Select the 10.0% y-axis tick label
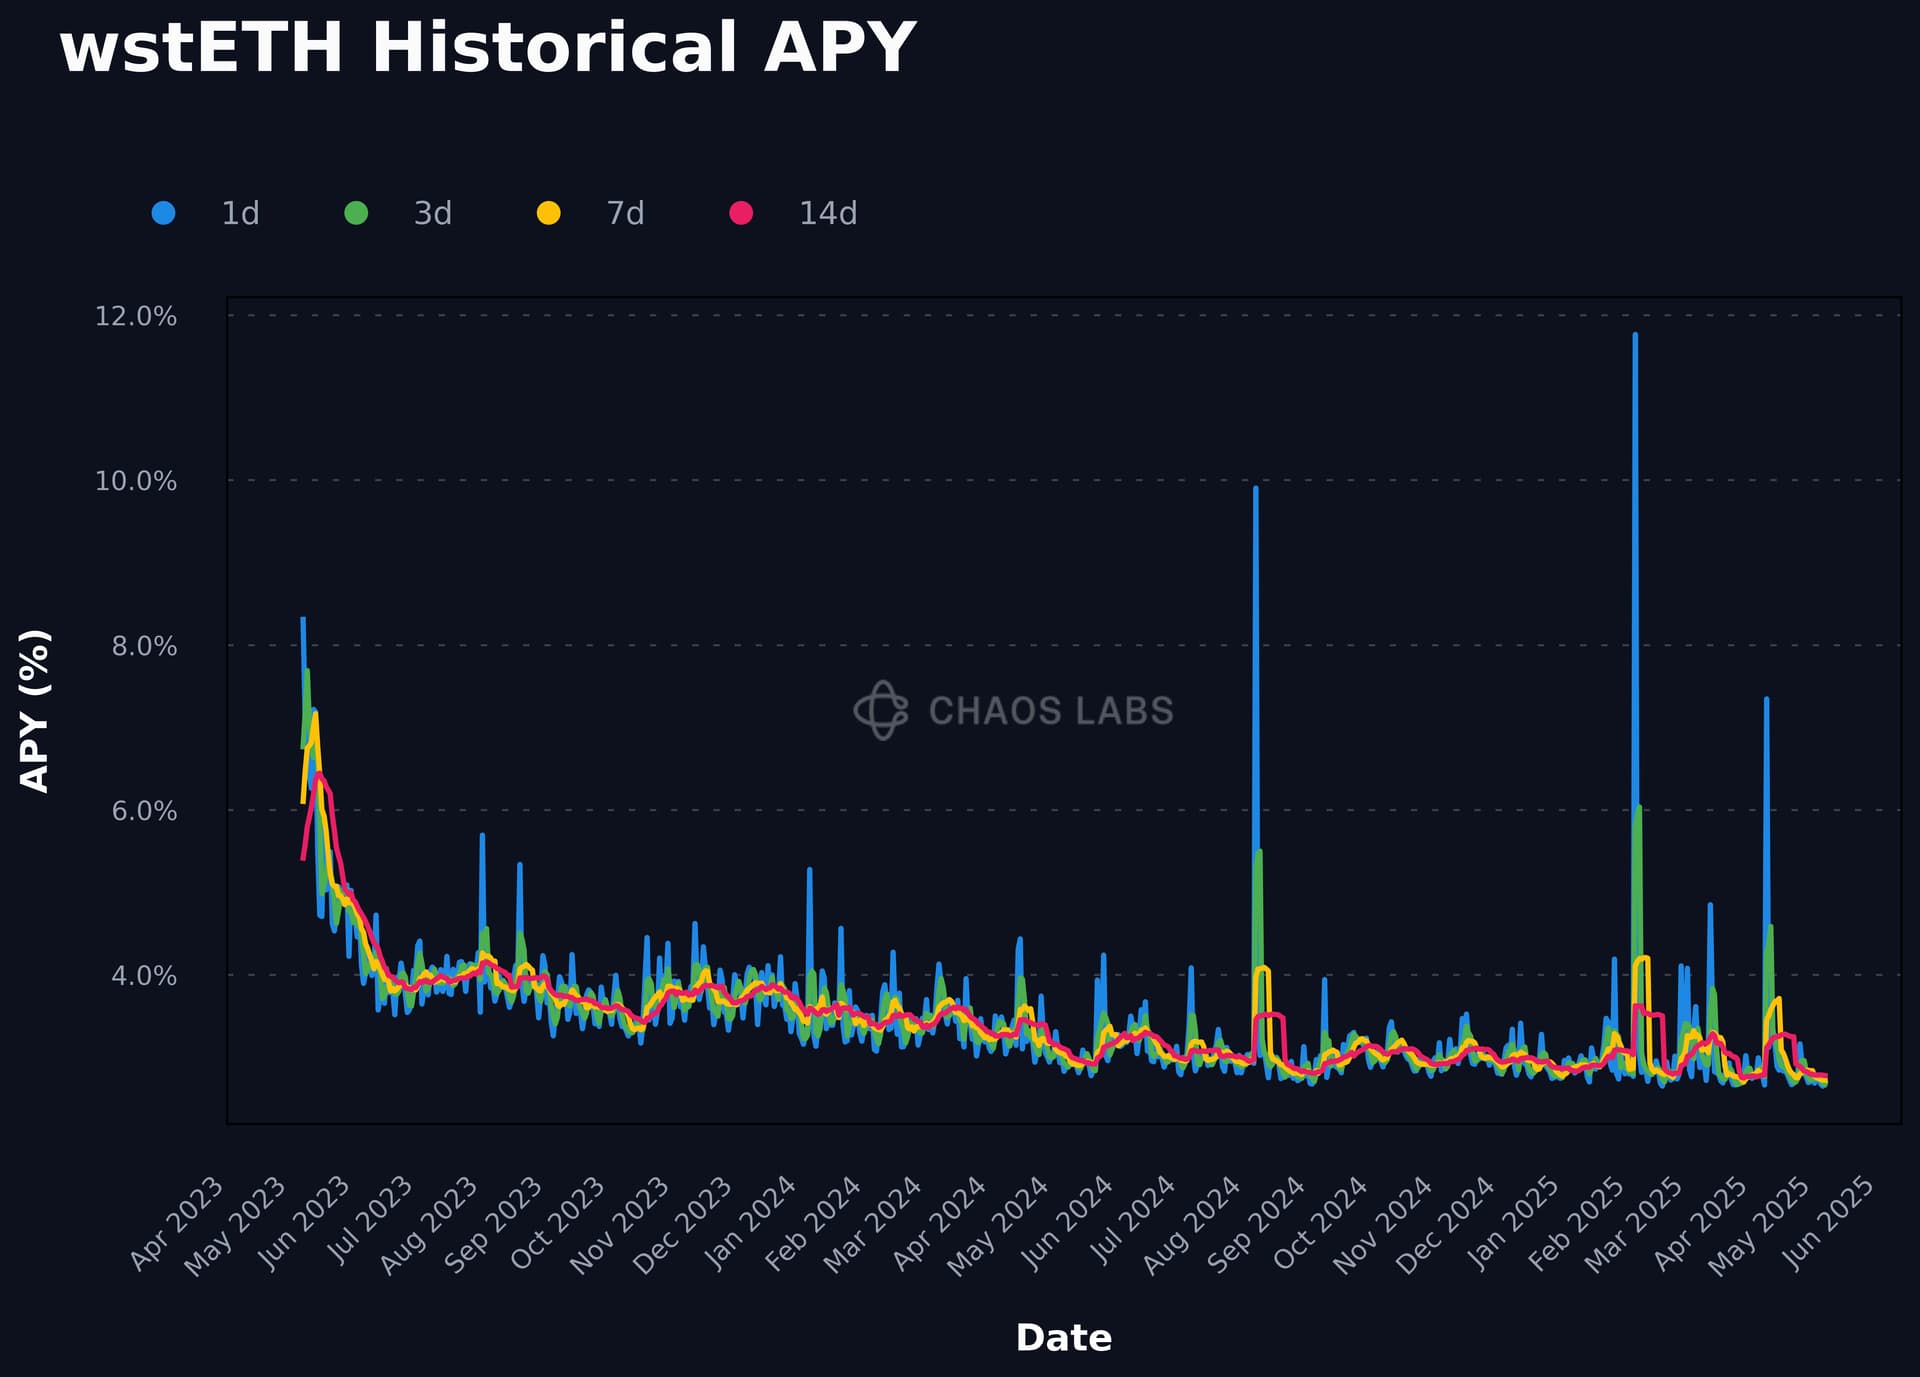Viewport: 1920px width, 1377px height. [136, 481]
